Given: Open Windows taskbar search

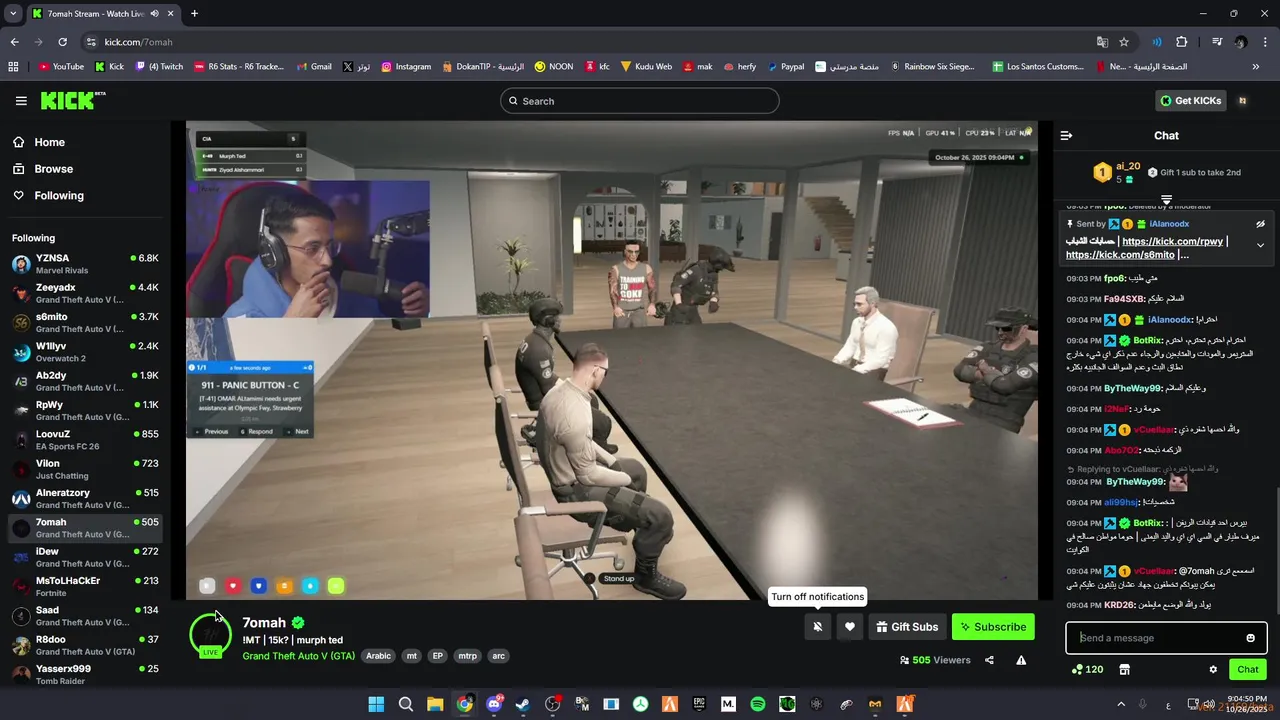Looking at the screenshot, I should pos(406,704).
